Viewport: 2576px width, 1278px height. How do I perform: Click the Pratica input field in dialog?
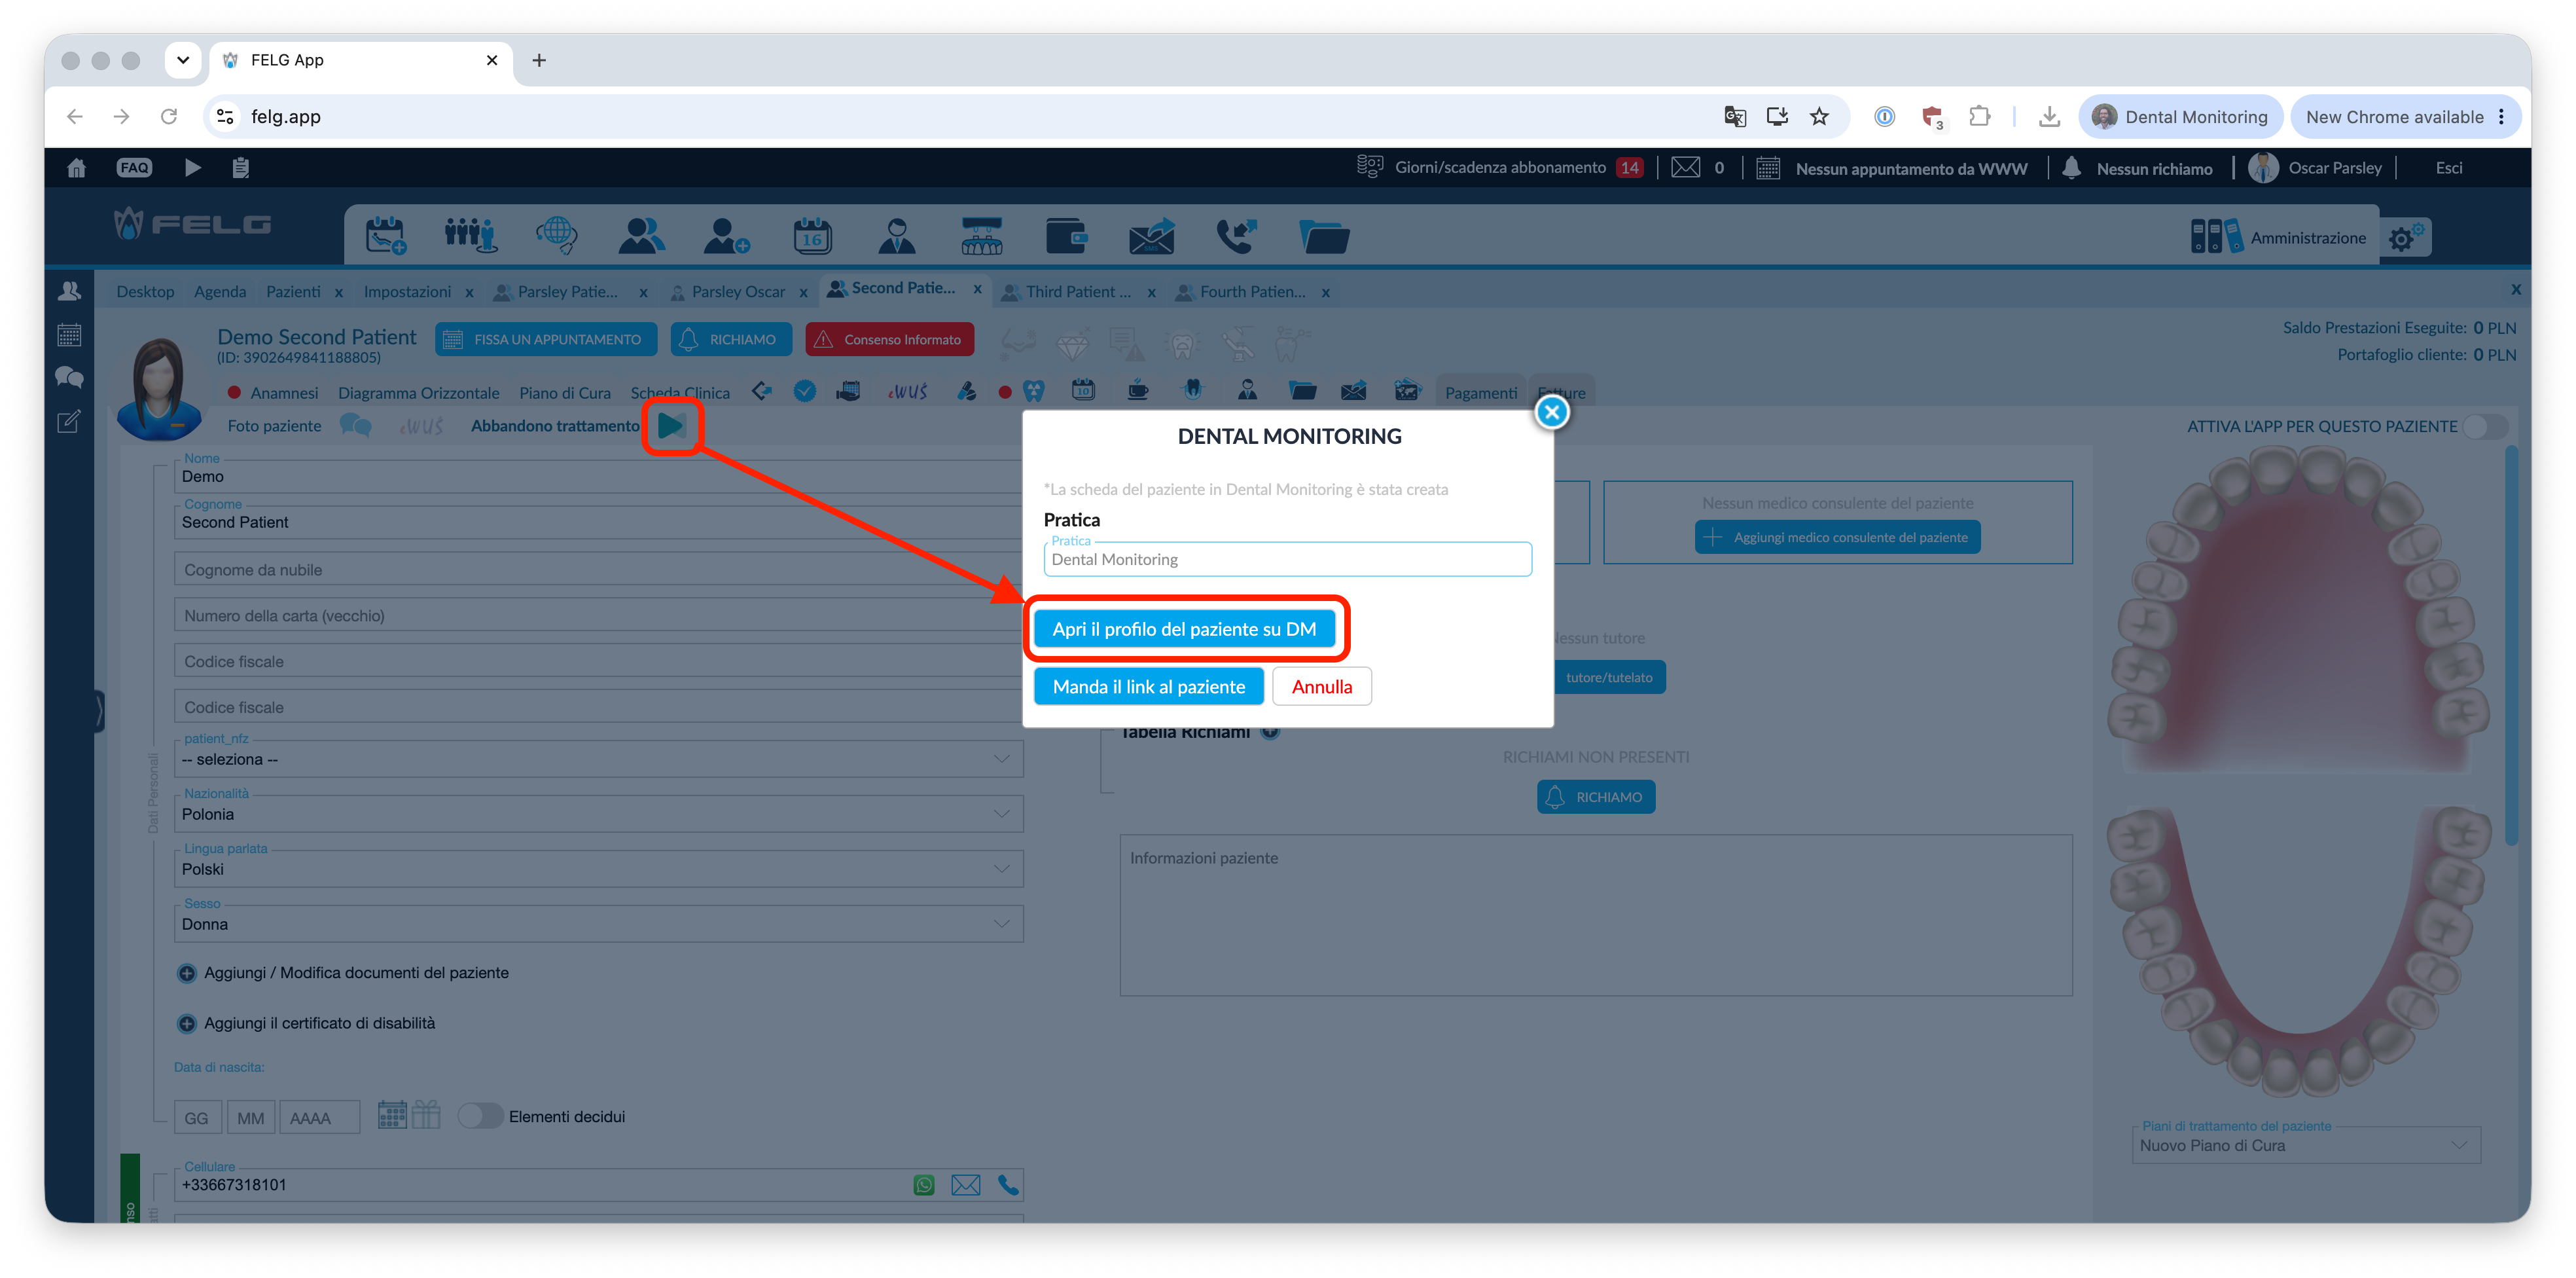[x=1287, y=559]
